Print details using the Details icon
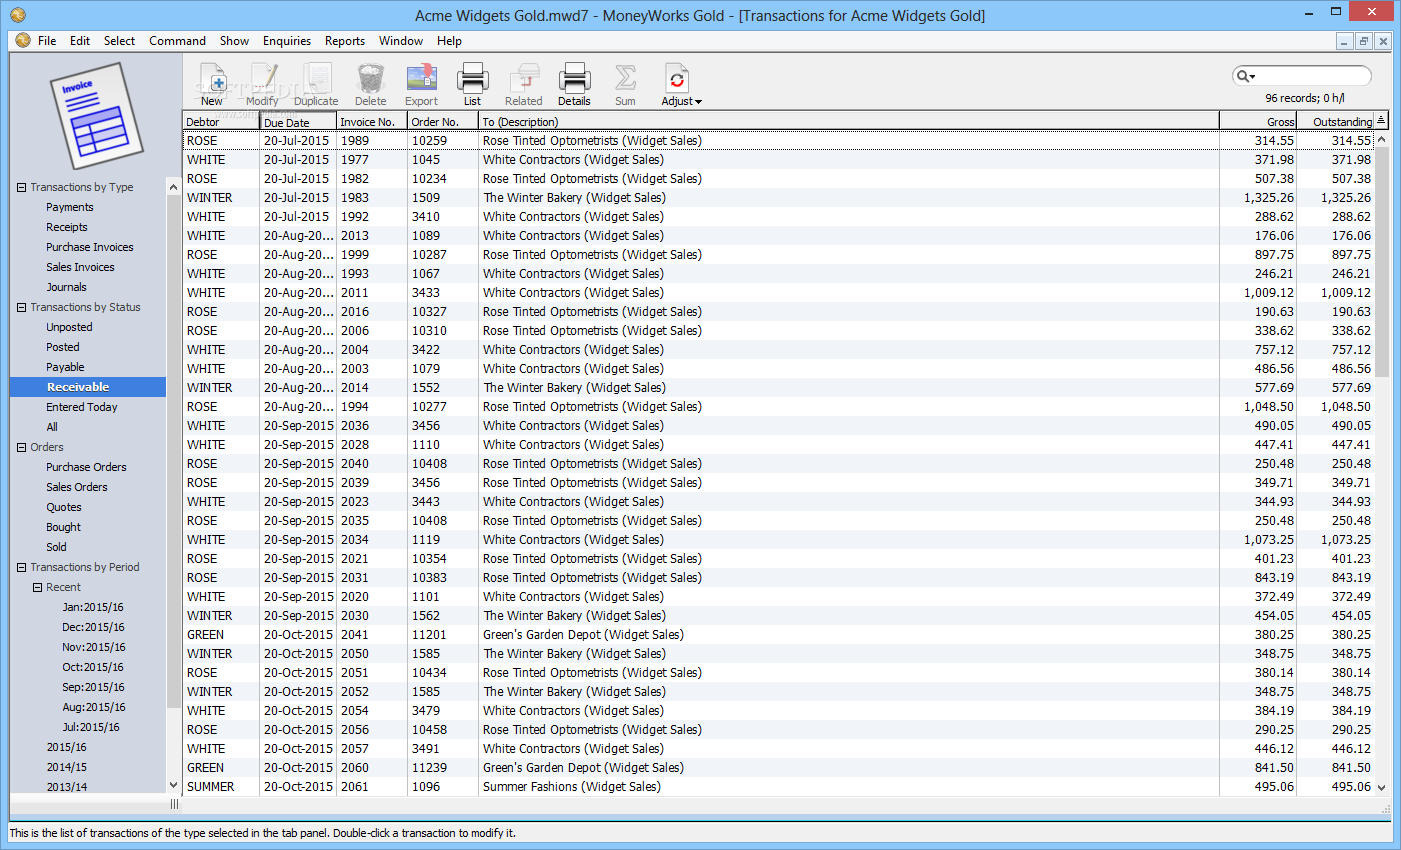Image resolution: width=1401 pixels, height=850 pixels. click(x=574, y=84)
